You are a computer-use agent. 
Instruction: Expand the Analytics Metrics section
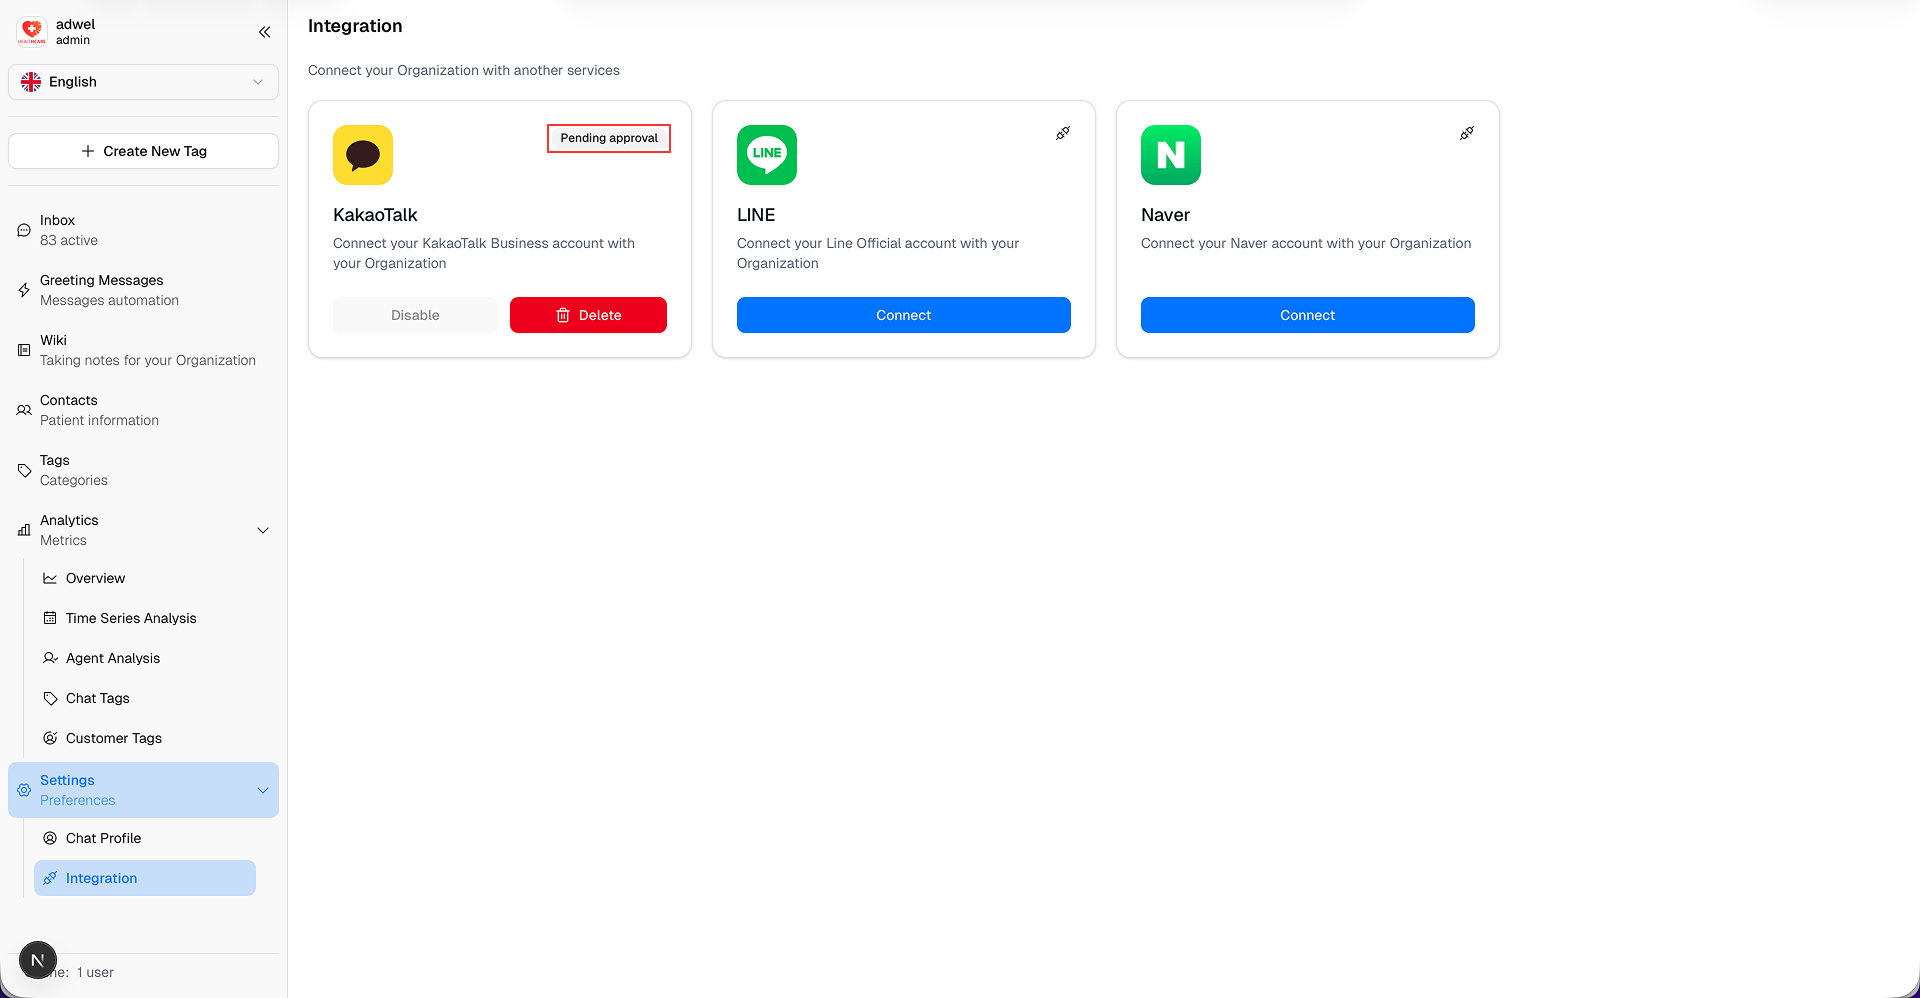pos(262,530)
